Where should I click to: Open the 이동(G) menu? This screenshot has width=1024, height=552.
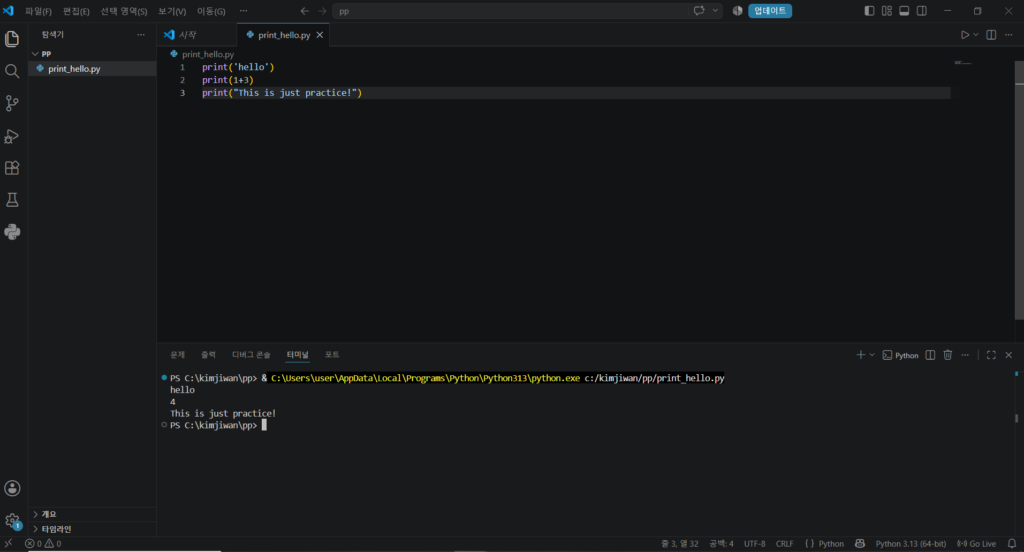pos(212,11)
